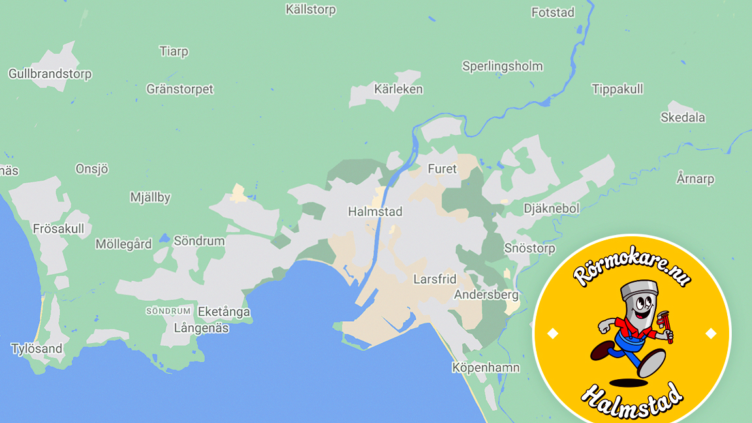Viewport: 752px width, 423px height.
Task: Select the Larsfrid area label
Action: click(435, 279)
